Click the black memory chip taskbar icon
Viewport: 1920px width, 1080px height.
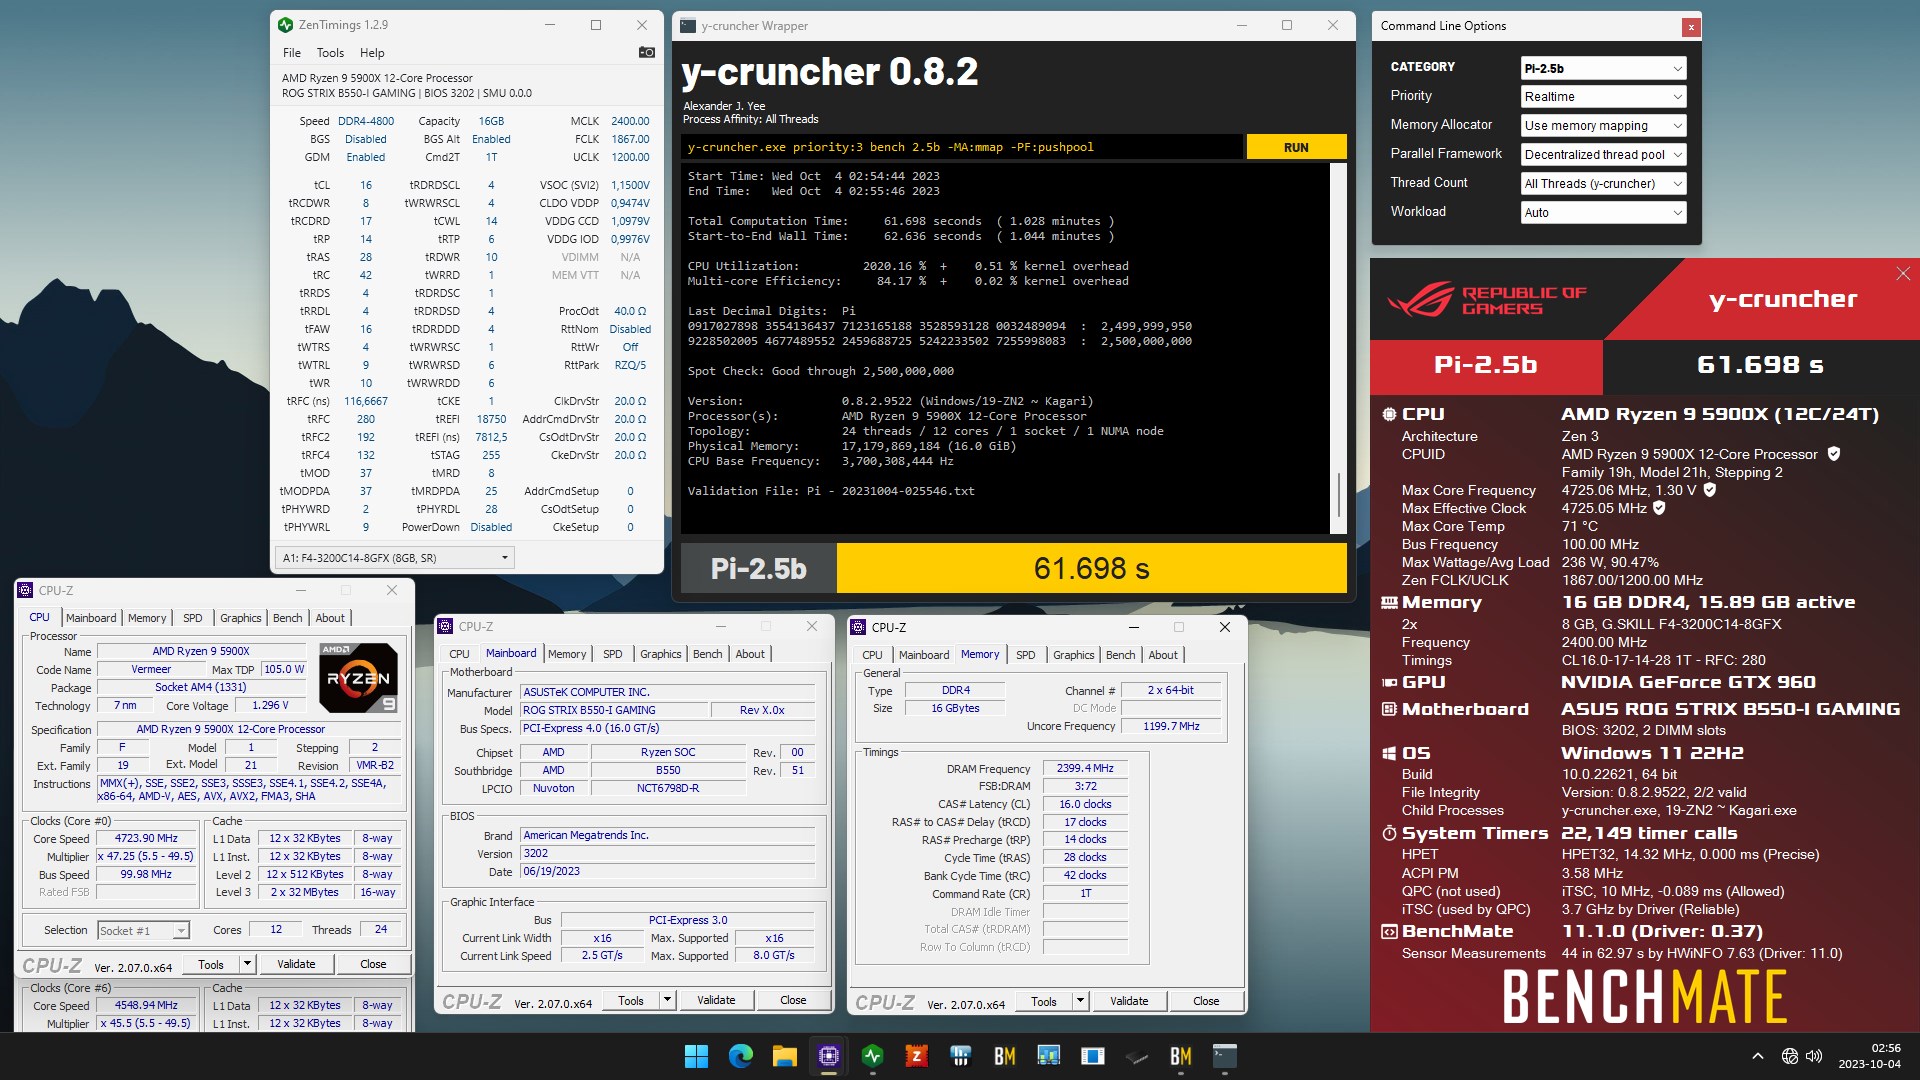click(x=1136, y=1056)
